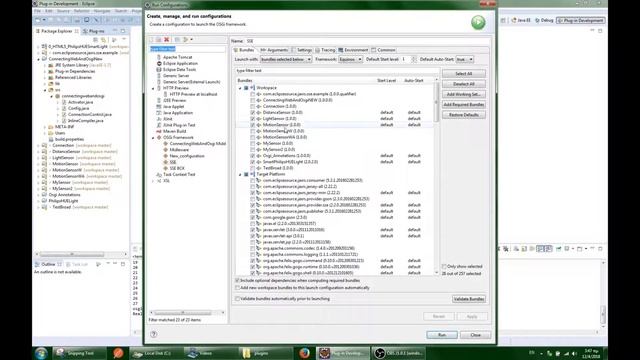
Task: Select Apache Tomcat configuration type
Action: pyautogui.click(x=178, y=57)
